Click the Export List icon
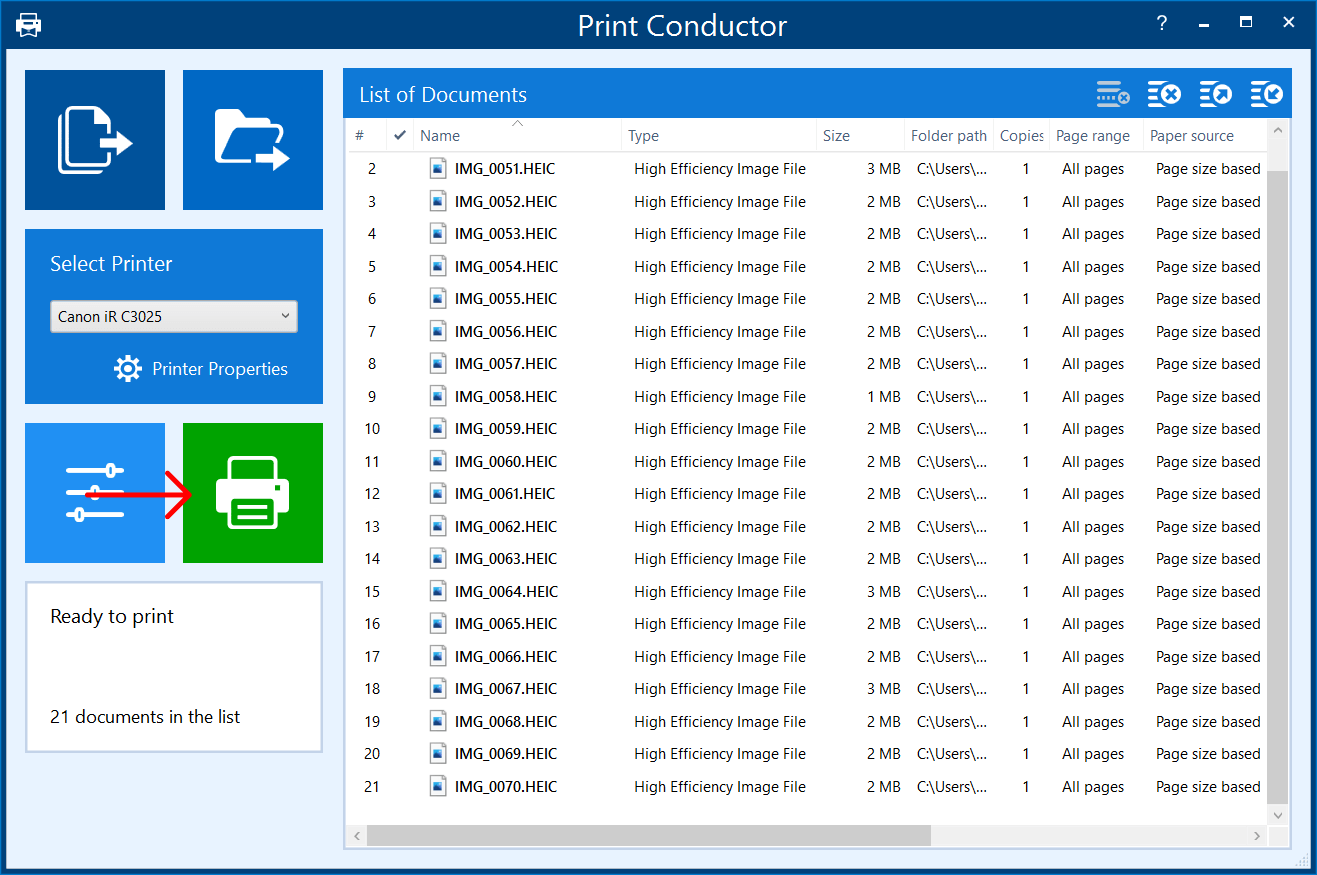Viewport: 1317px width, 875px height. click(x=1216, y=95)
